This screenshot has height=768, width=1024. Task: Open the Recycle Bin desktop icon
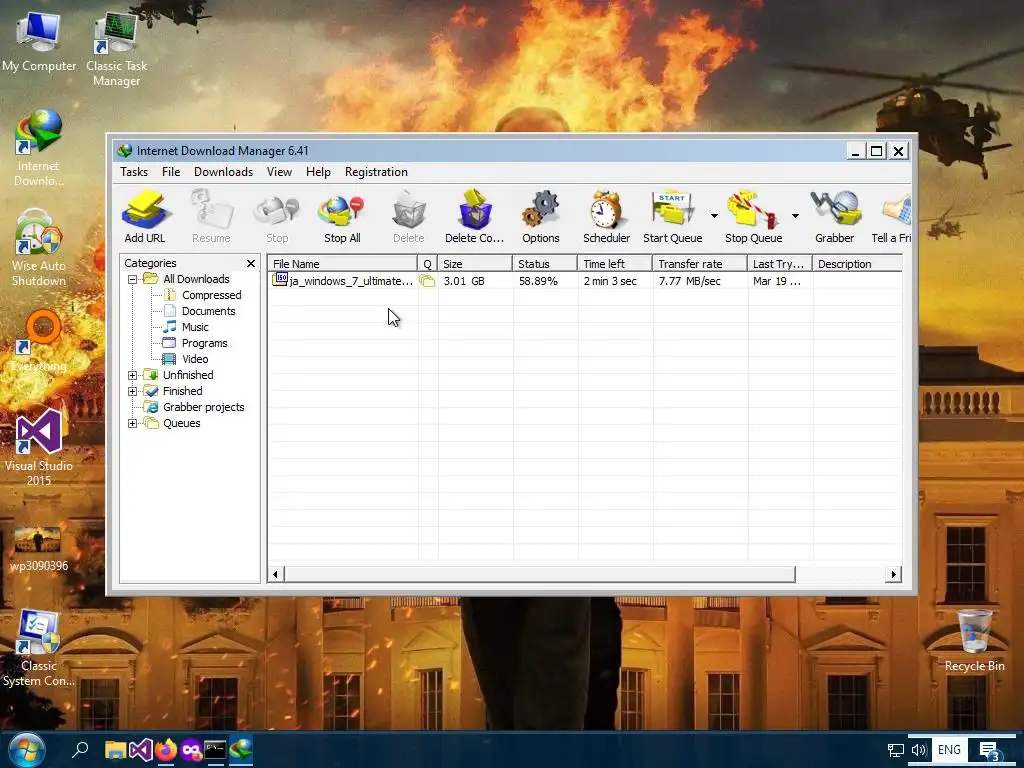pos(974,640)
